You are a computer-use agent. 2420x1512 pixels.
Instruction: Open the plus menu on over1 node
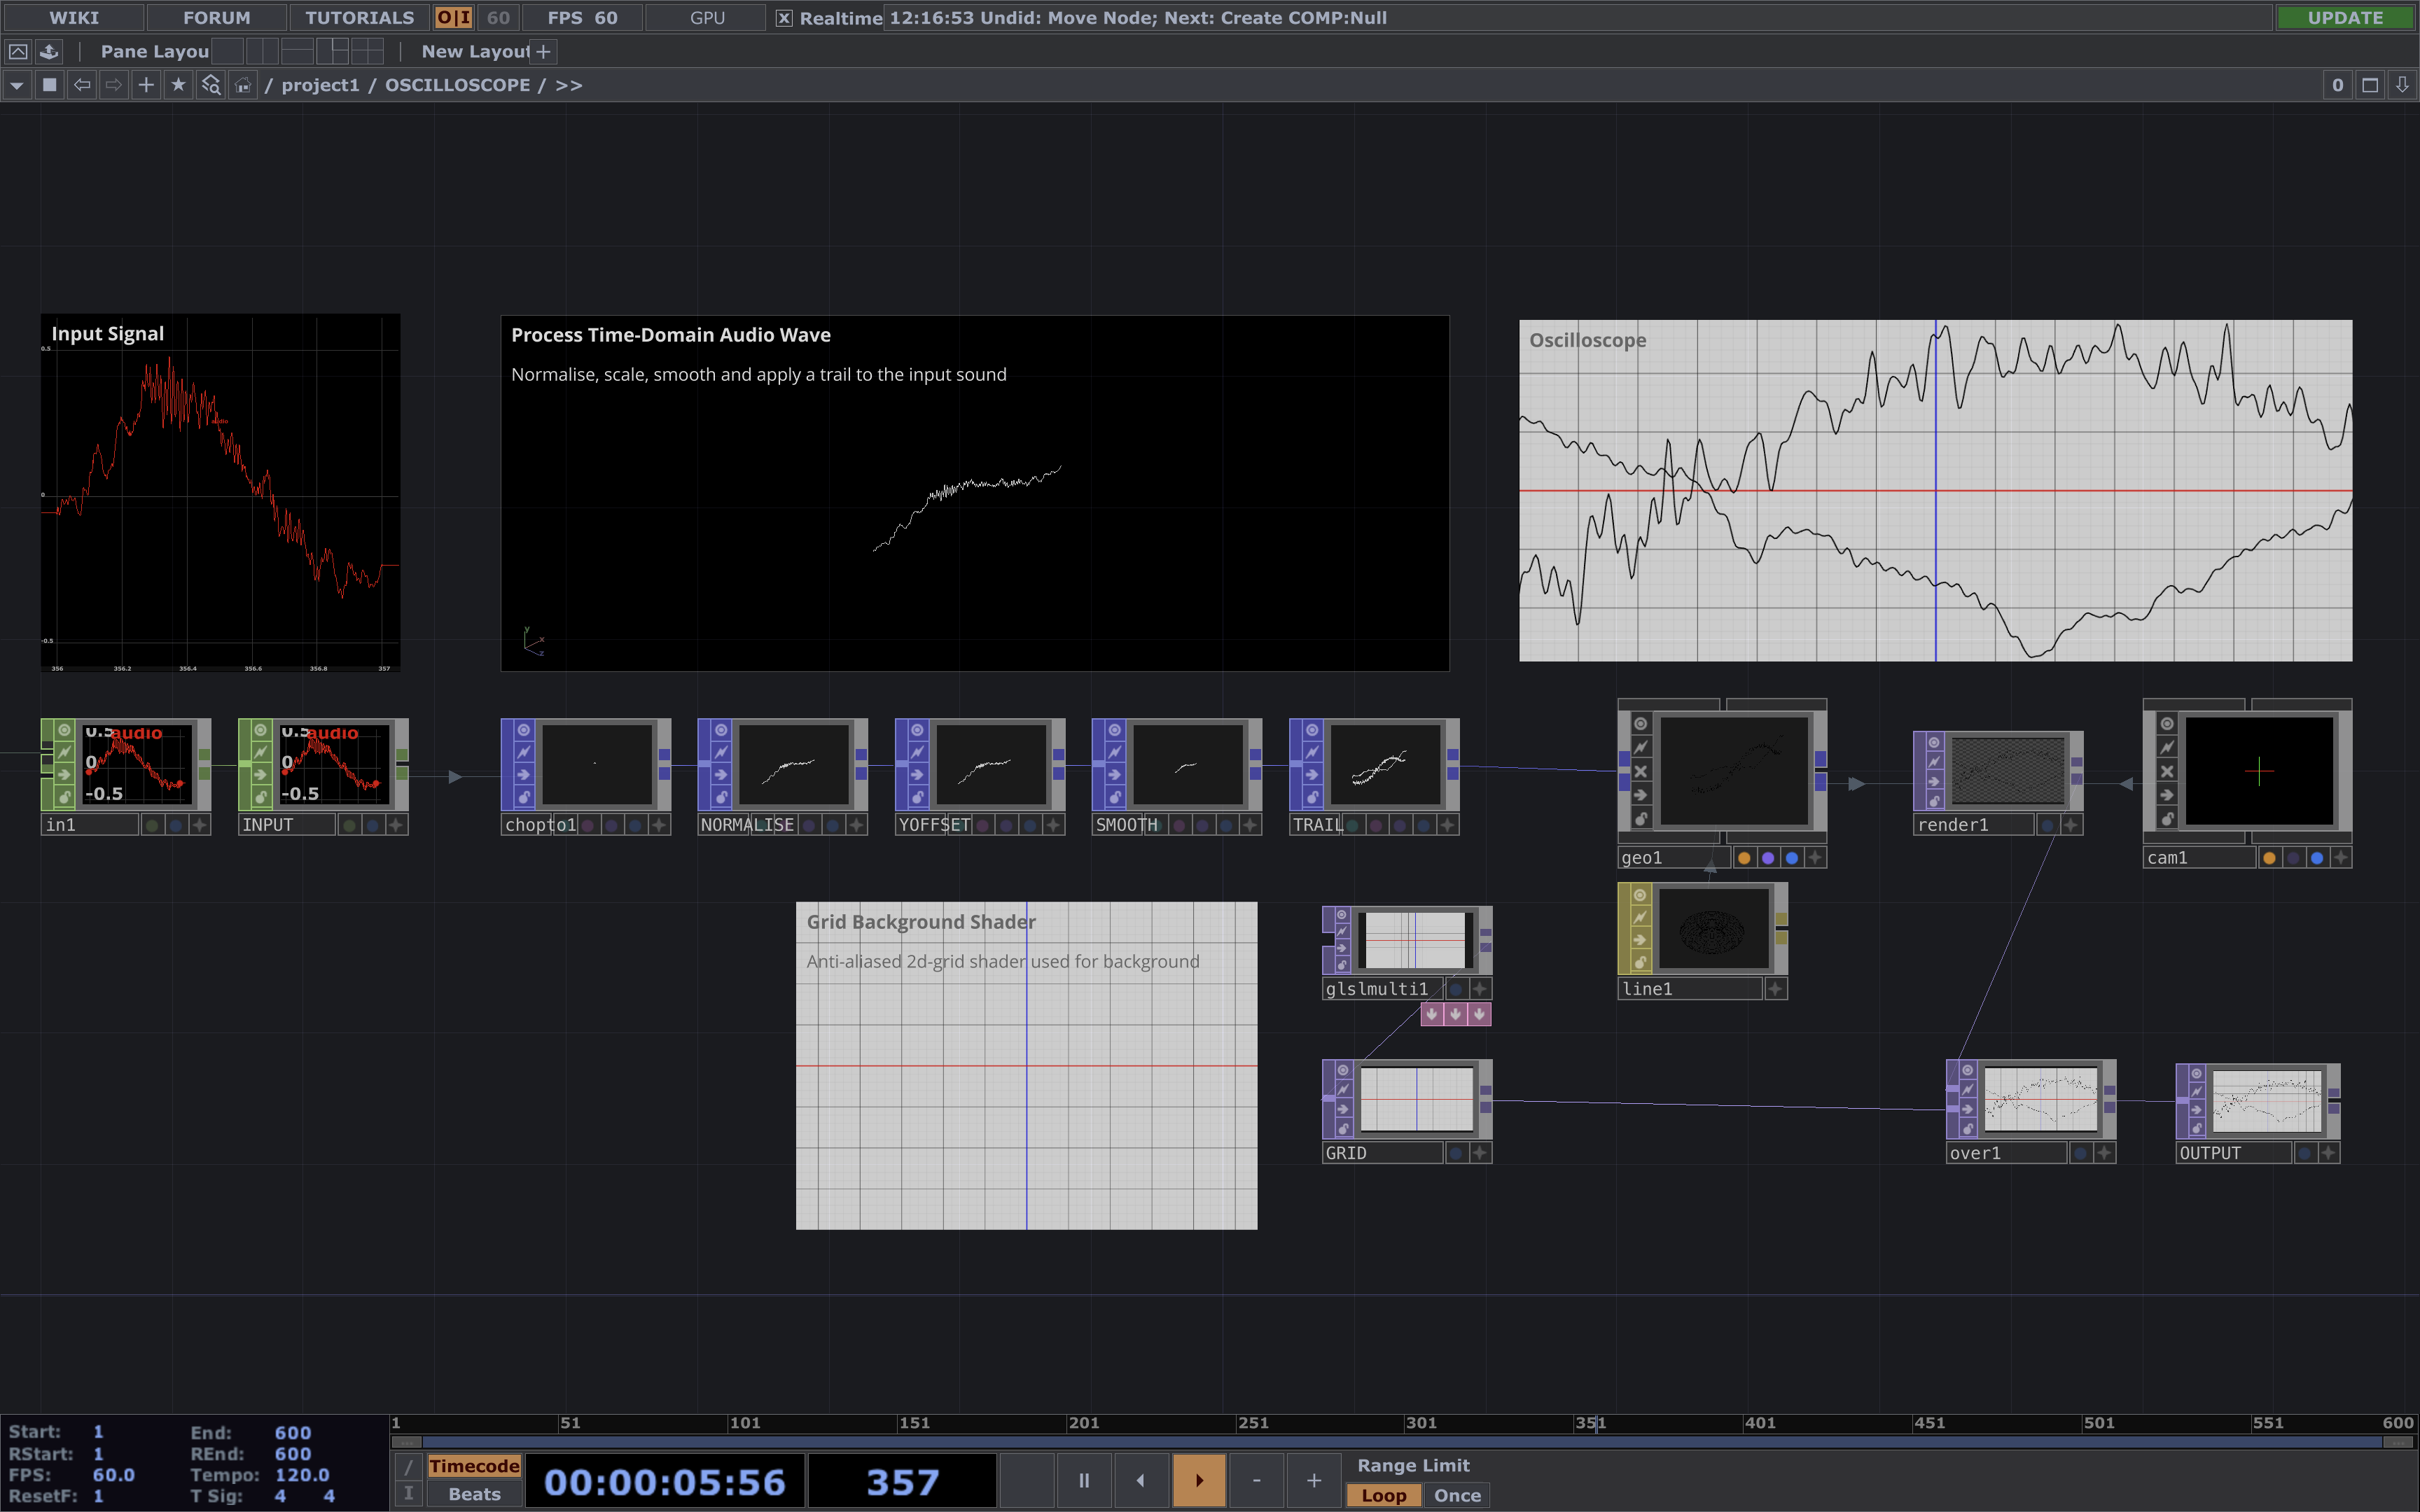[x=2104, y=1153]
